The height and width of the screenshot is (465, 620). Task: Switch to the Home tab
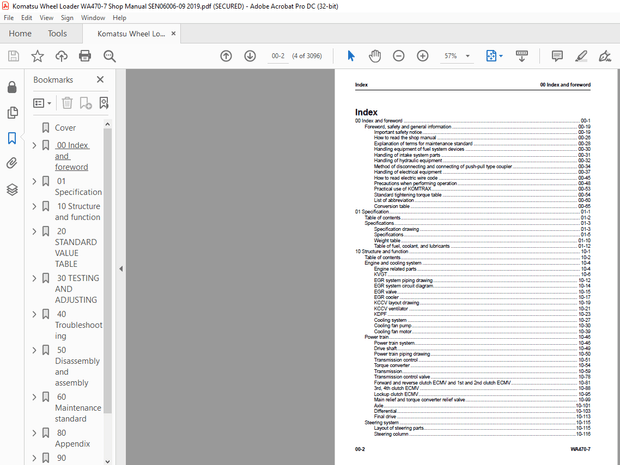(20, 34)
